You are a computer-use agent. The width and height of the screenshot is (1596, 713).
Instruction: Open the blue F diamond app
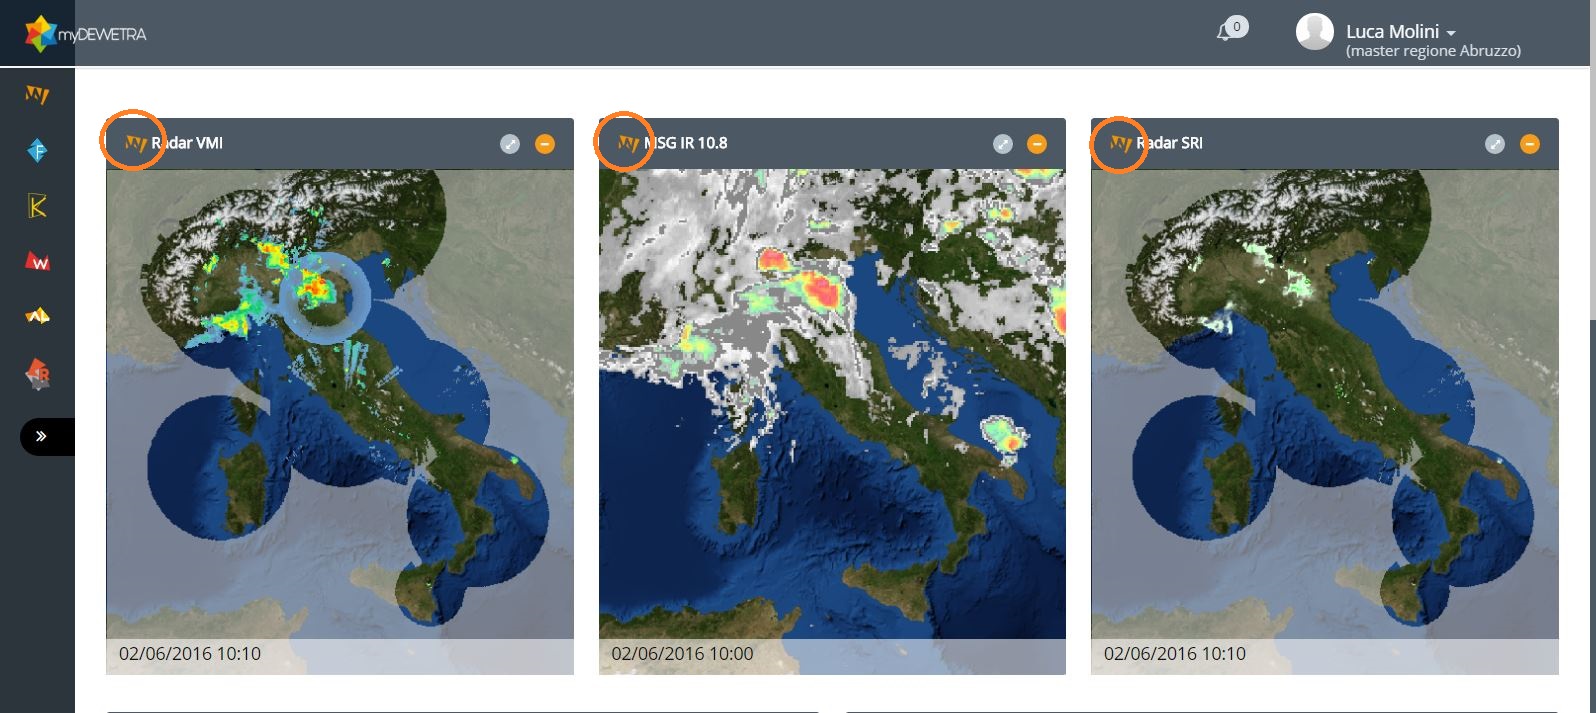[x=37, y=150]
